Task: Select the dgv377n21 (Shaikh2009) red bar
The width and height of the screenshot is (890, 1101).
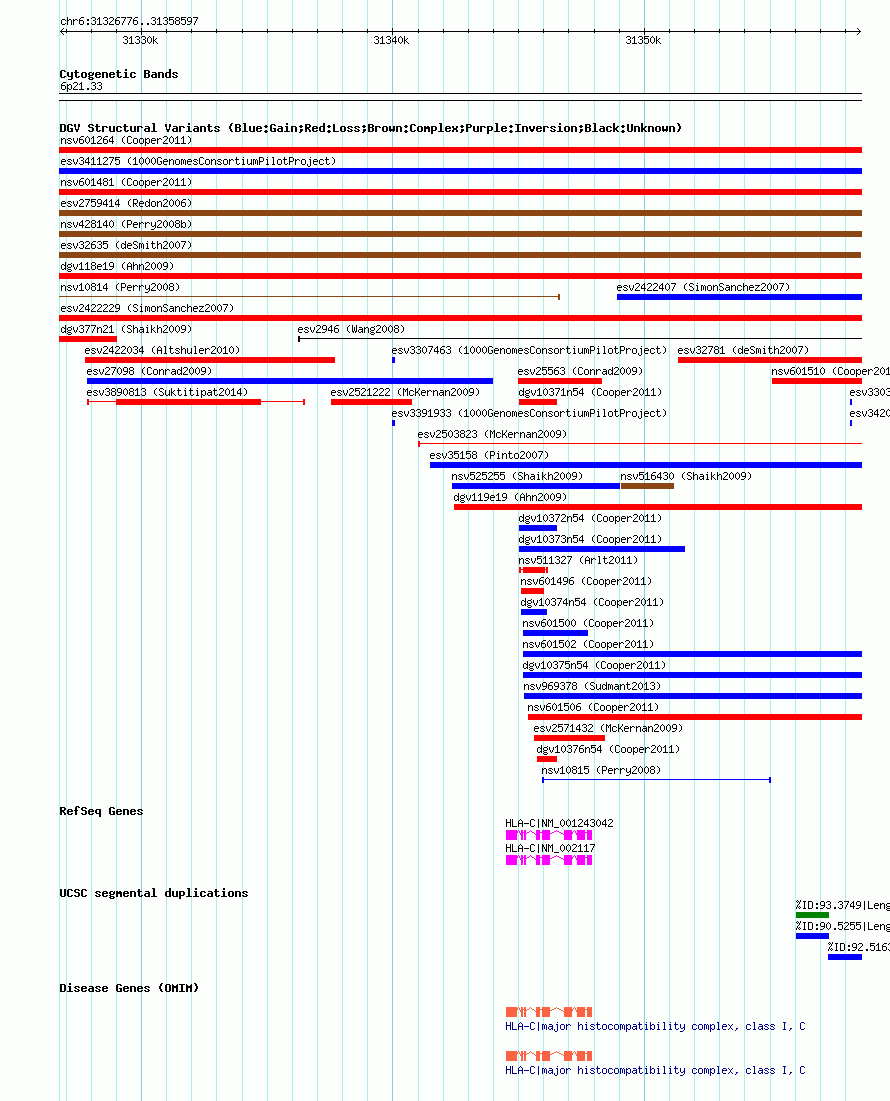Action: pos(88,340)
